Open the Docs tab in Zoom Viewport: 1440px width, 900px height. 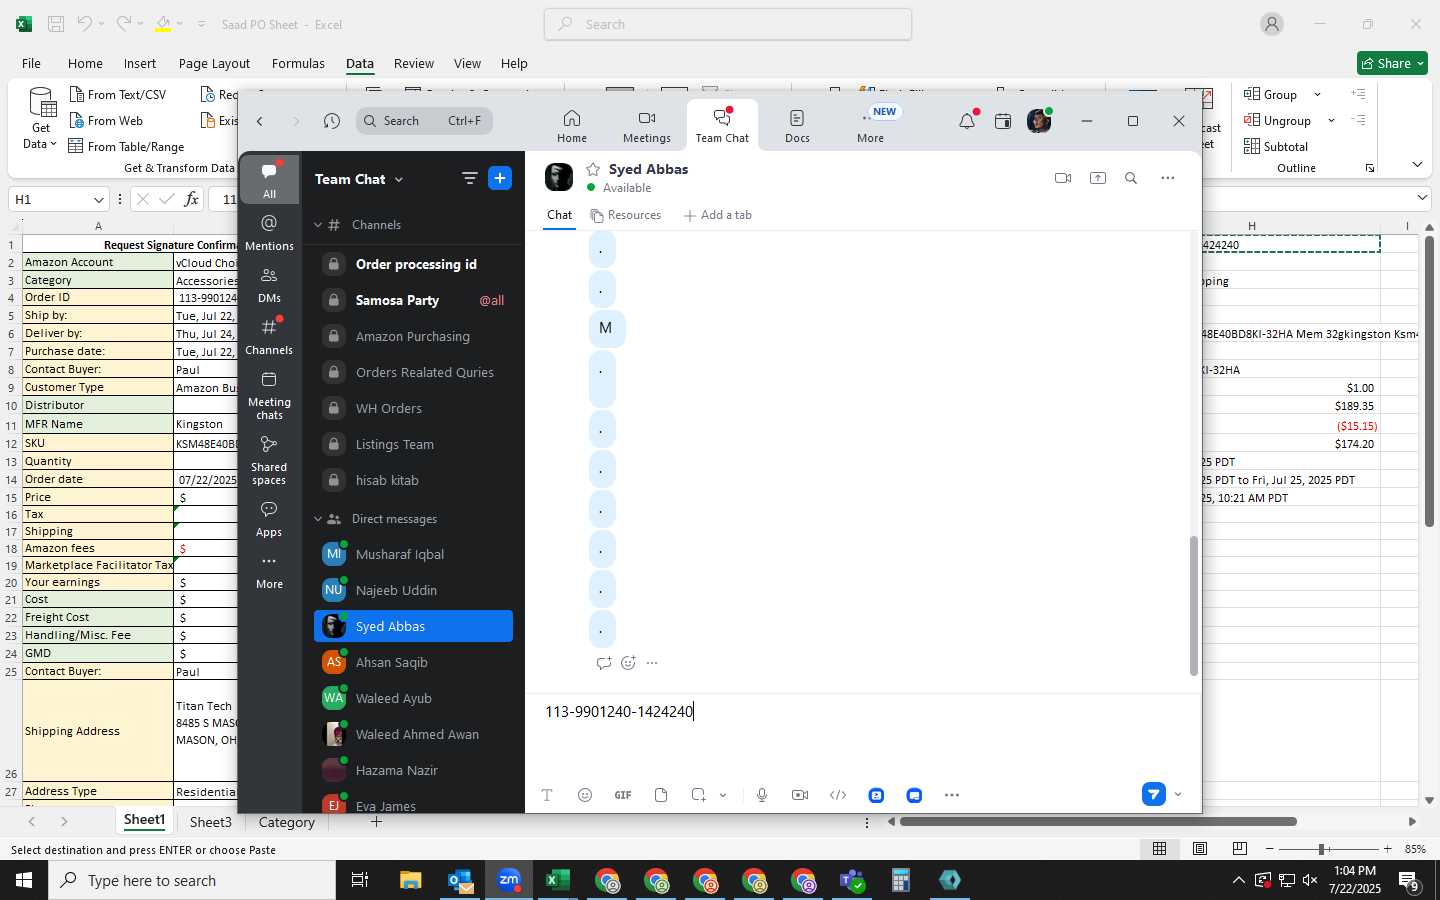[797, 126]
